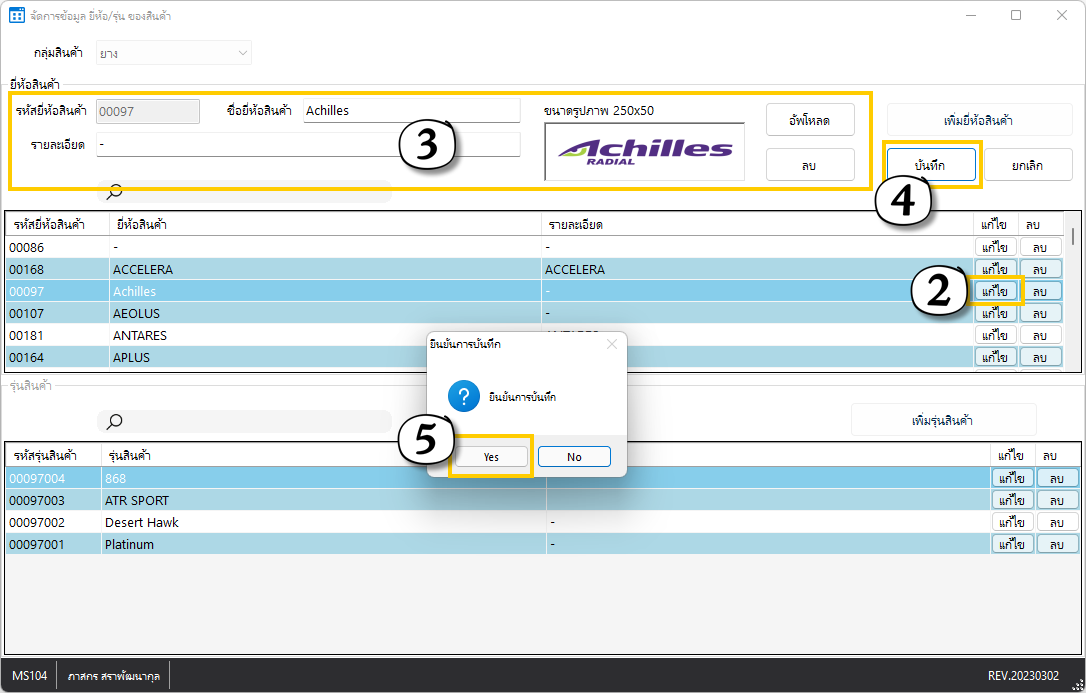This screenshot has width=1086, height=693.
Task: Open the product group dropdown
Action: pyautogui.click(x=173, y=53)
